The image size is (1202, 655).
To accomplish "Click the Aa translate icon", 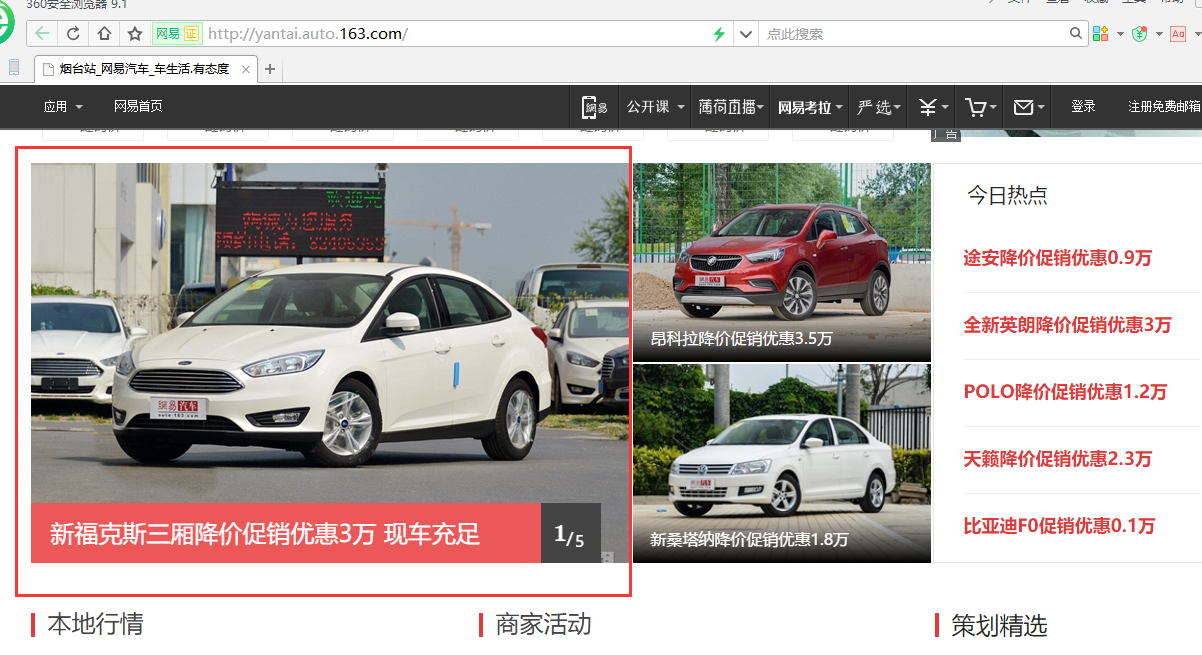I will tap(1178, 34).
